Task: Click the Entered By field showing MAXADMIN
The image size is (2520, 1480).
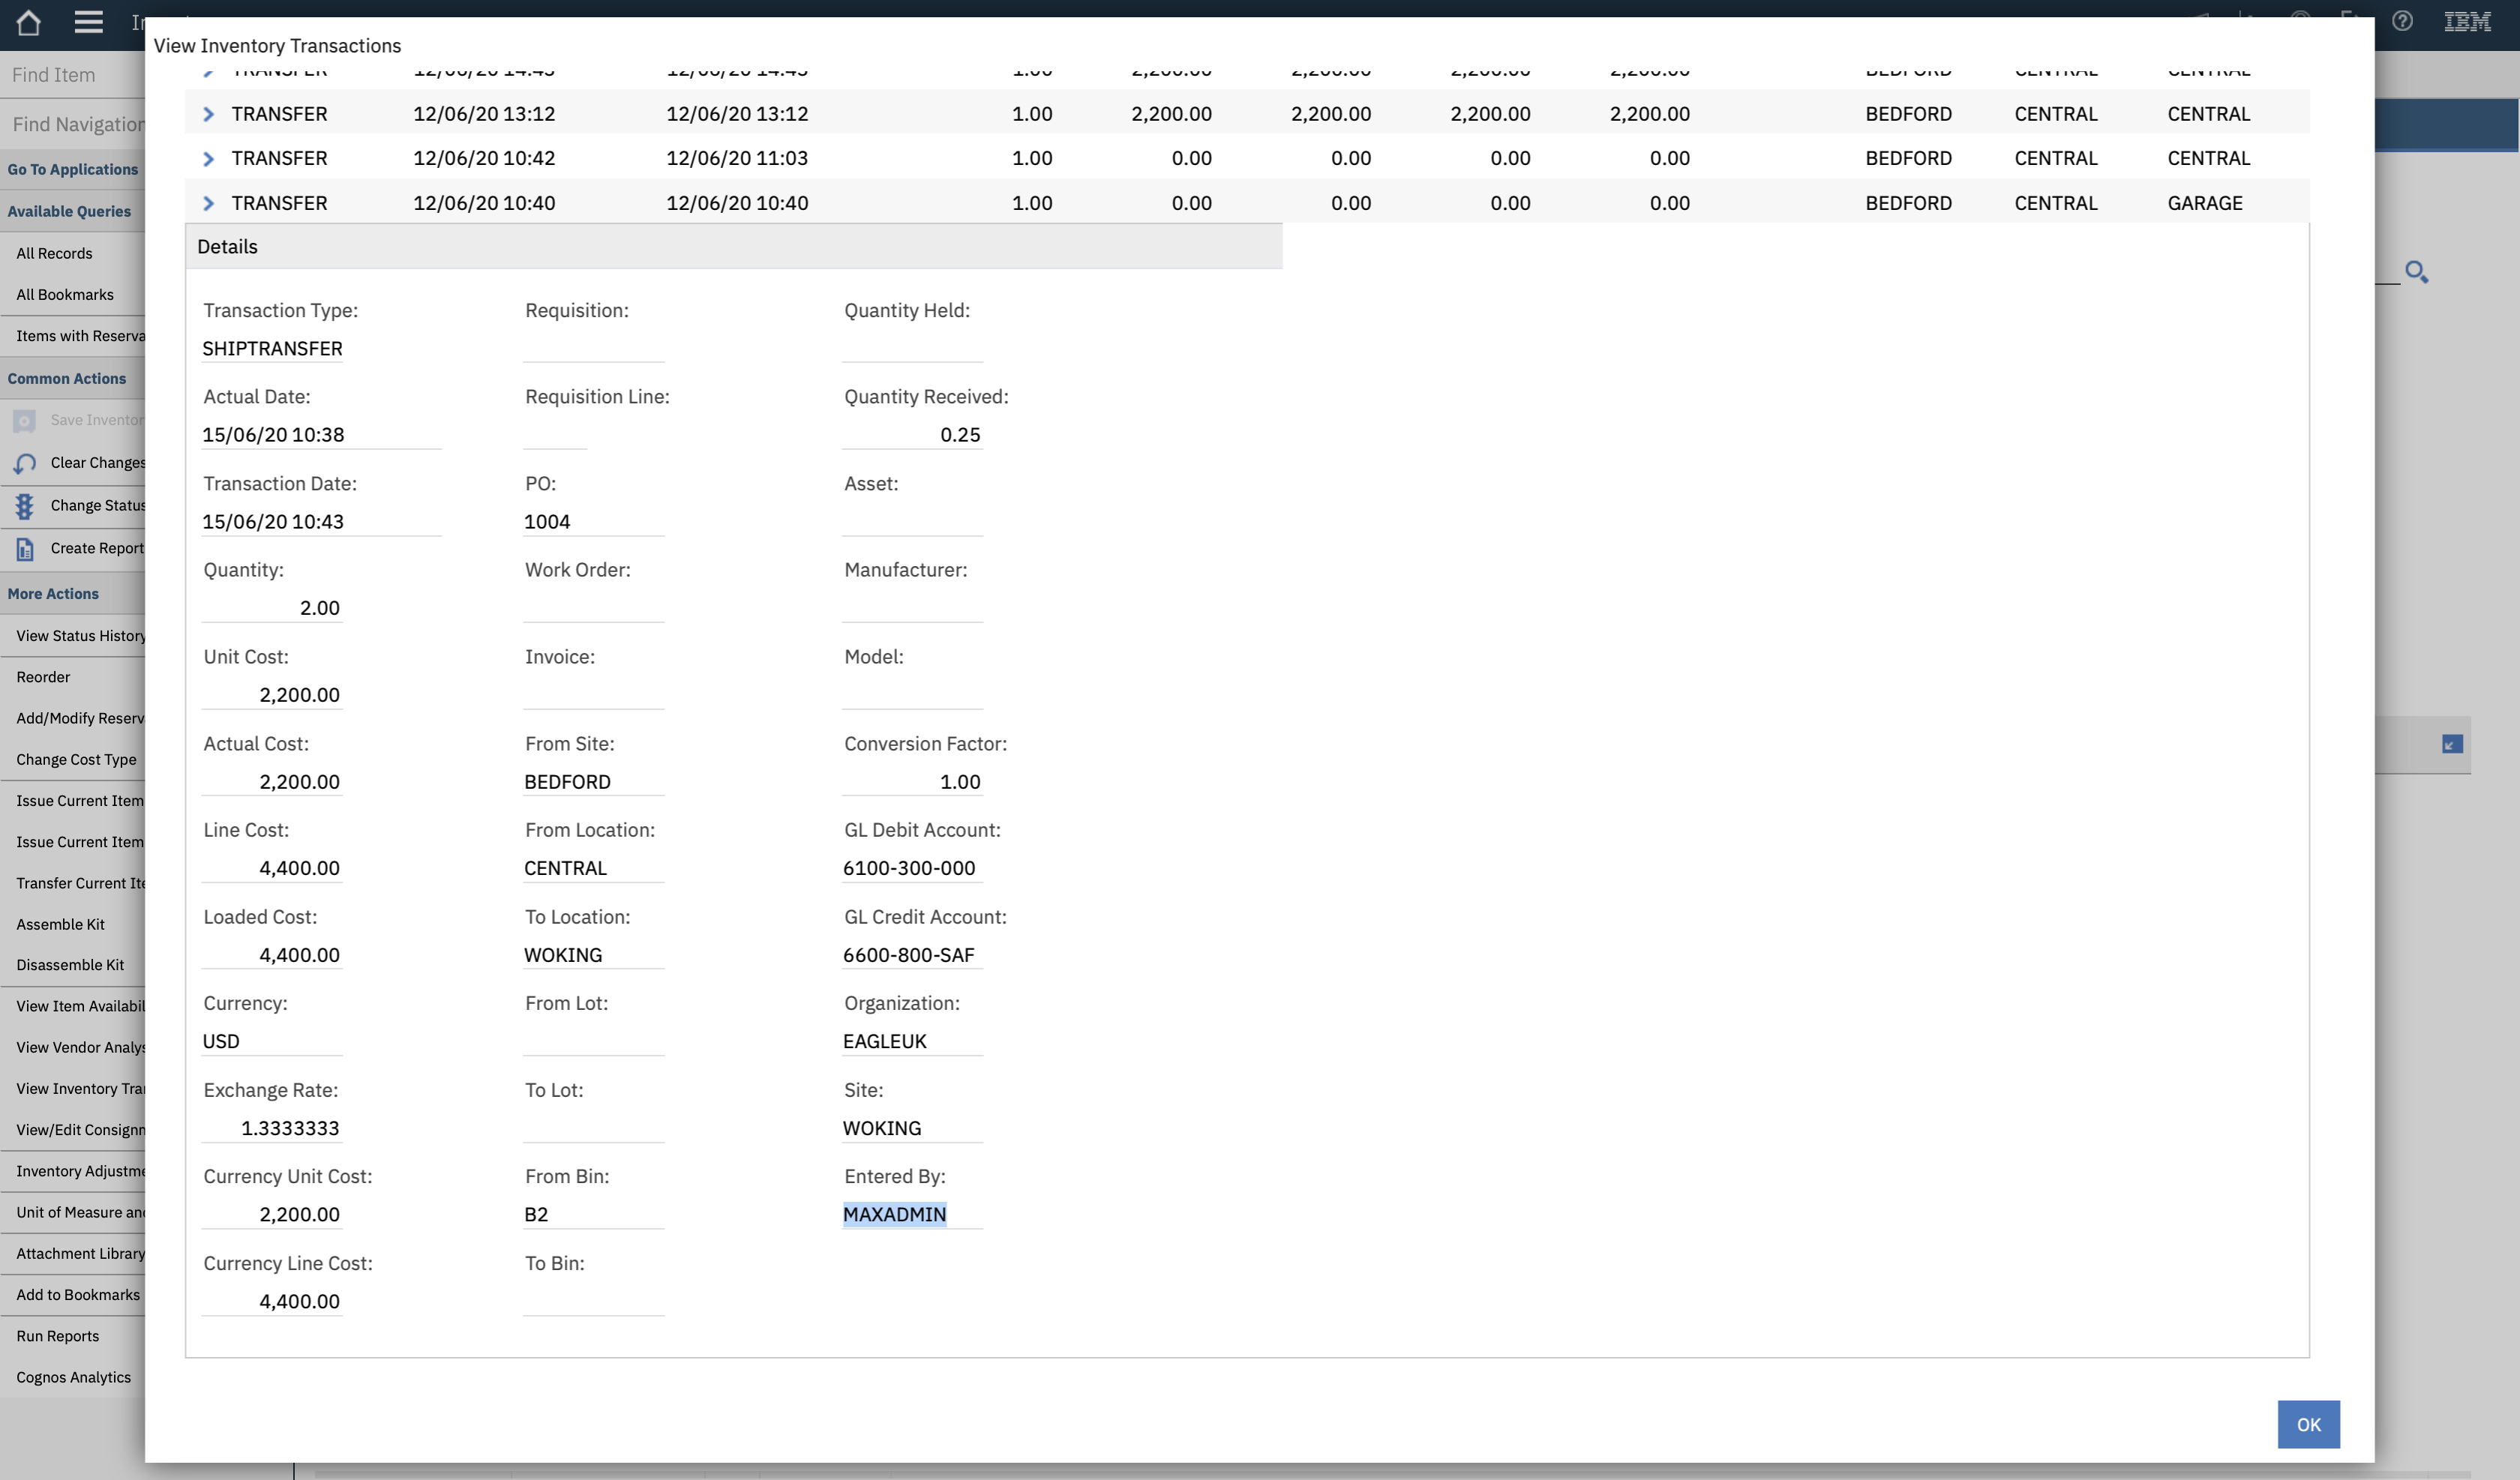Action: (894, 1214)
